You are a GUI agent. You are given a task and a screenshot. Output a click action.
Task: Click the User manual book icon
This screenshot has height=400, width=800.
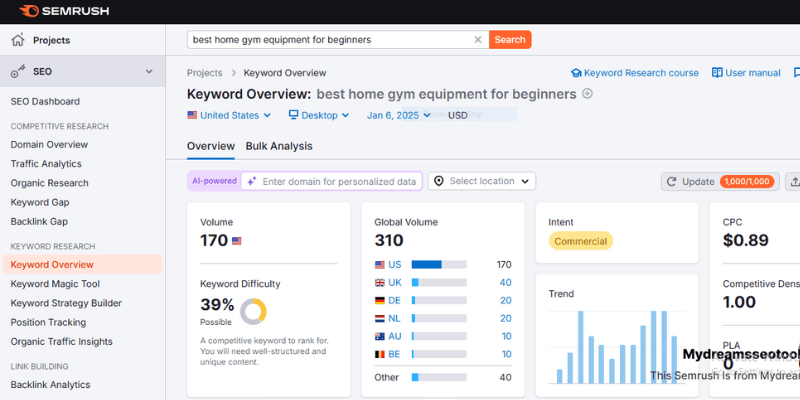tap(717, 72)
